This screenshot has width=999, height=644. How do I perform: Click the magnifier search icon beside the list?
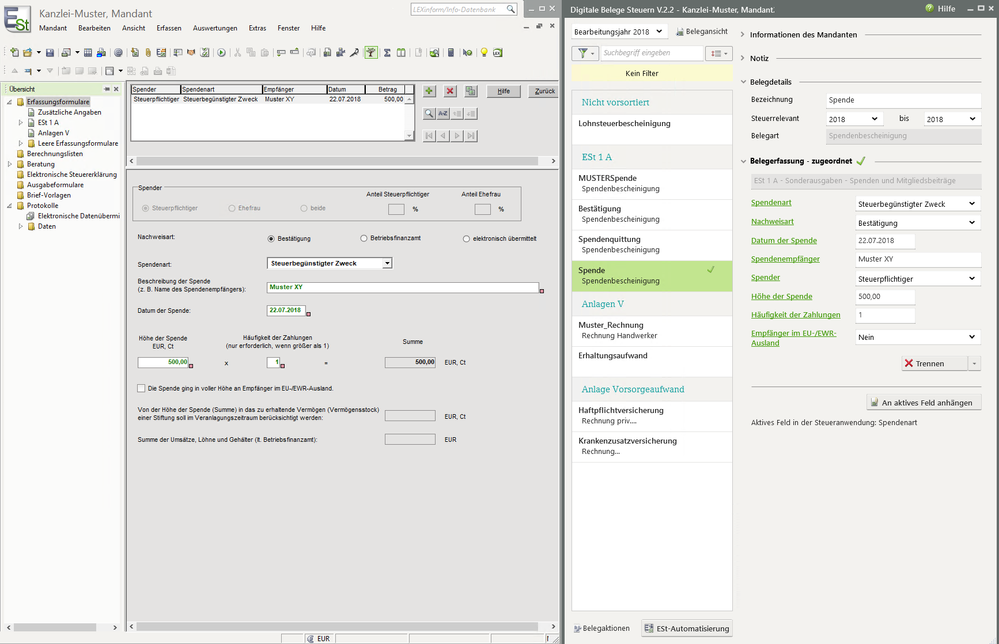tap(429, 114)
